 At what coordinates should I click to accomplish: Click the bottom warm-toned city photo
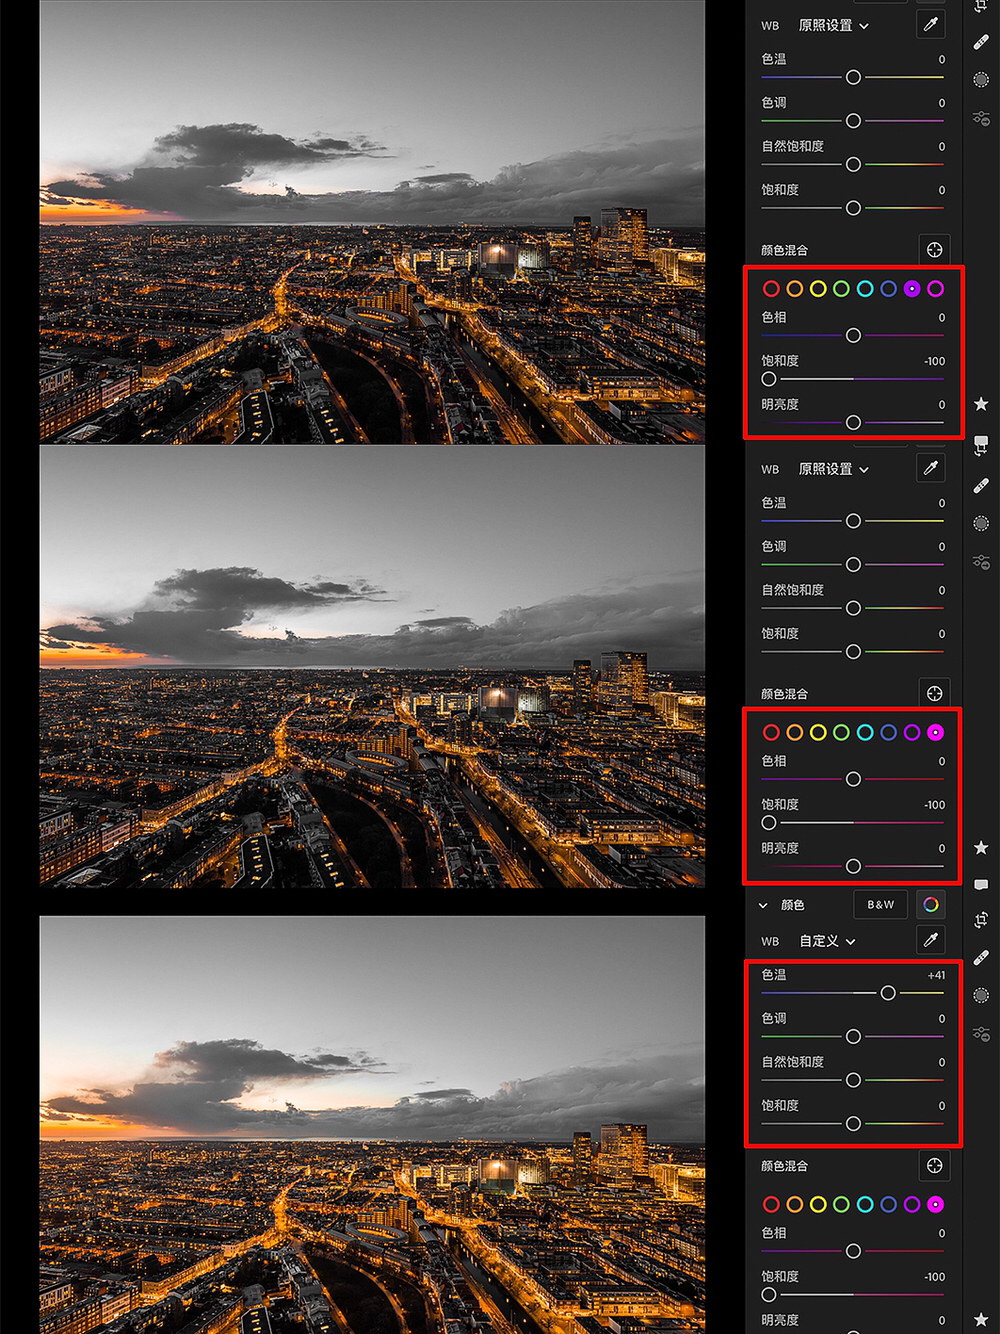pos(372,1125)
